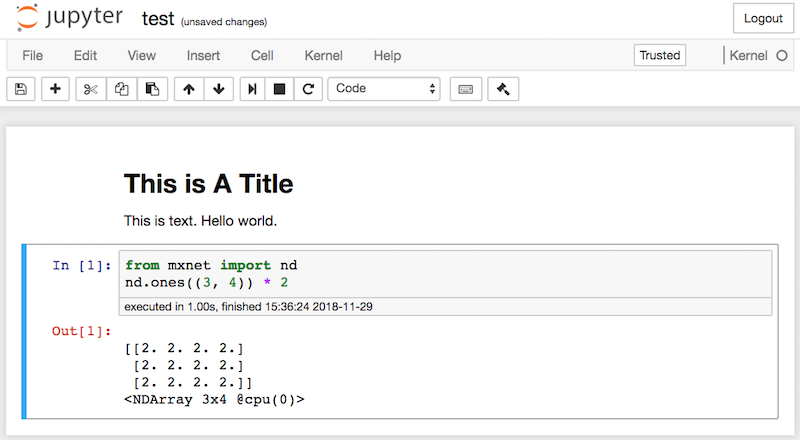Viewport: 800px width, 440px height.
Task: Click the save and checkpoint icon
Action: coord(21,89)
